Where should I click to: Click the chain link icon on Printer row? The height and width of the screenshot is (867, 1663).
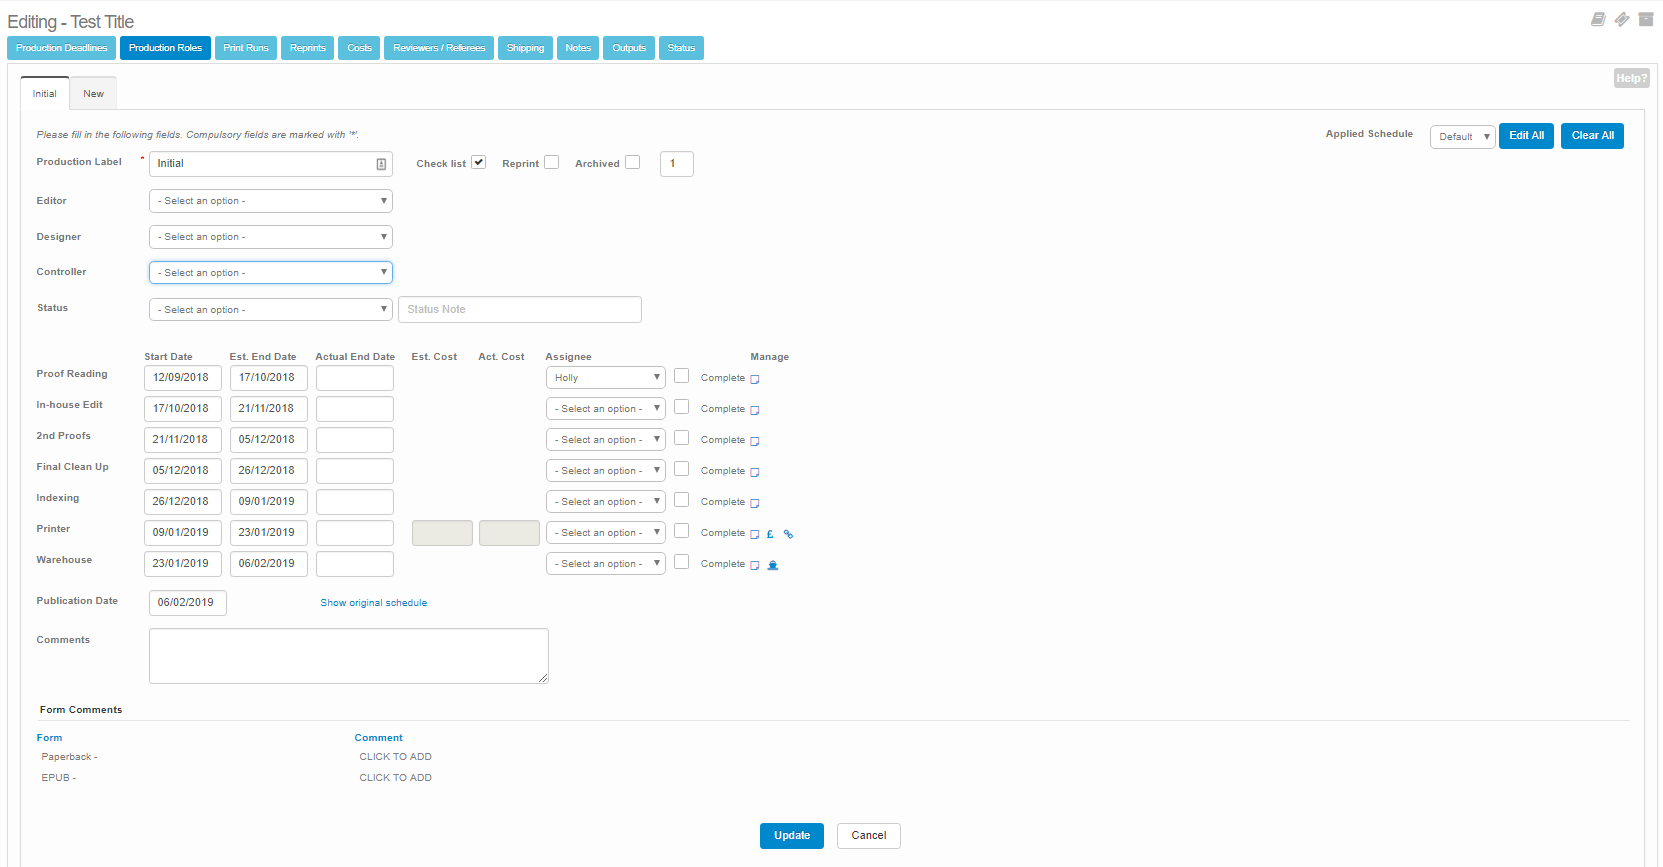point(788,534)
